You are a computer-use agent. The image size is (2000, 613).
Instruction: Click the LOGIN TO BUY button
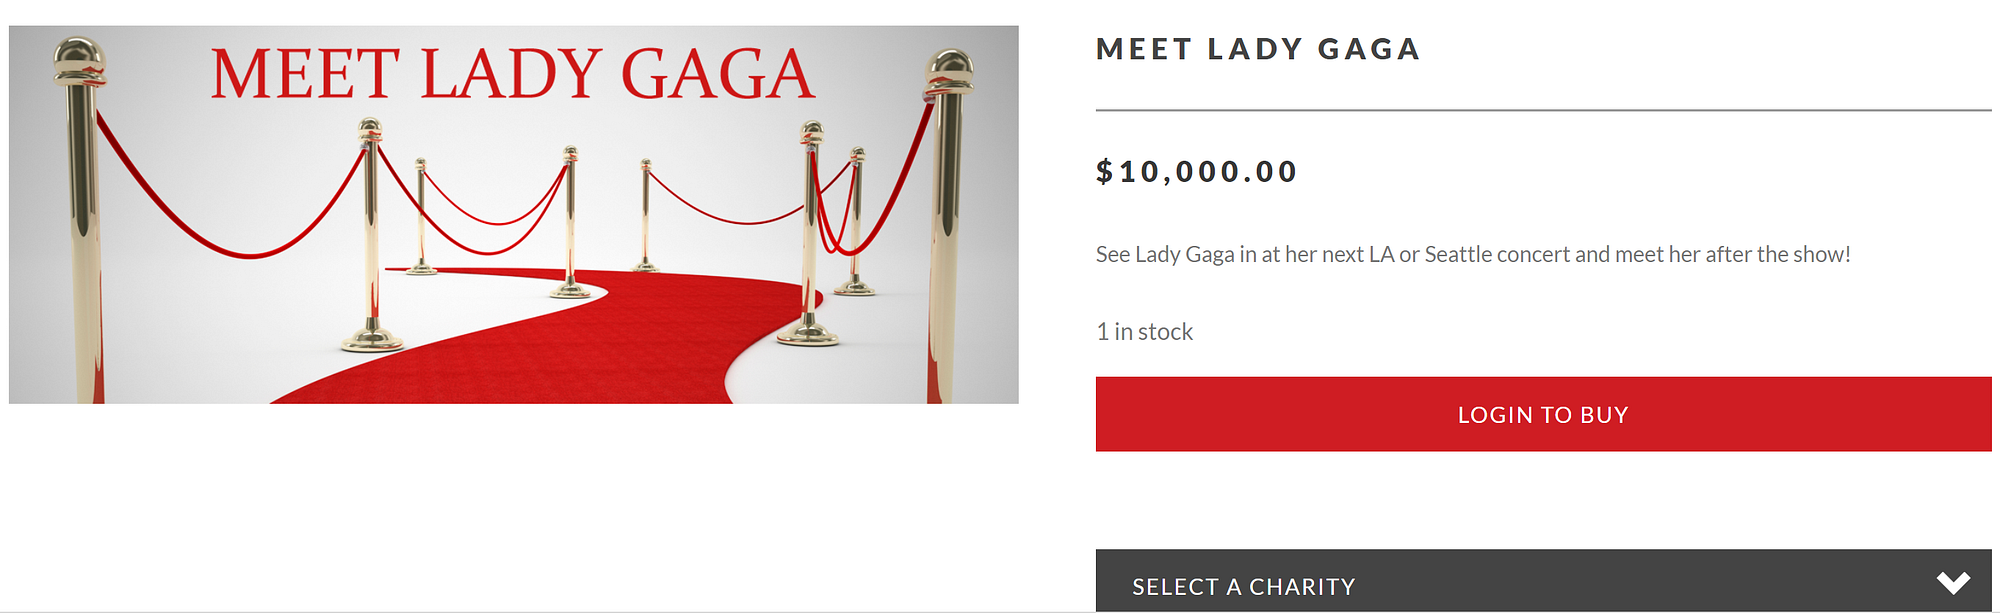pyautogui.click(x=1542, y=414)
